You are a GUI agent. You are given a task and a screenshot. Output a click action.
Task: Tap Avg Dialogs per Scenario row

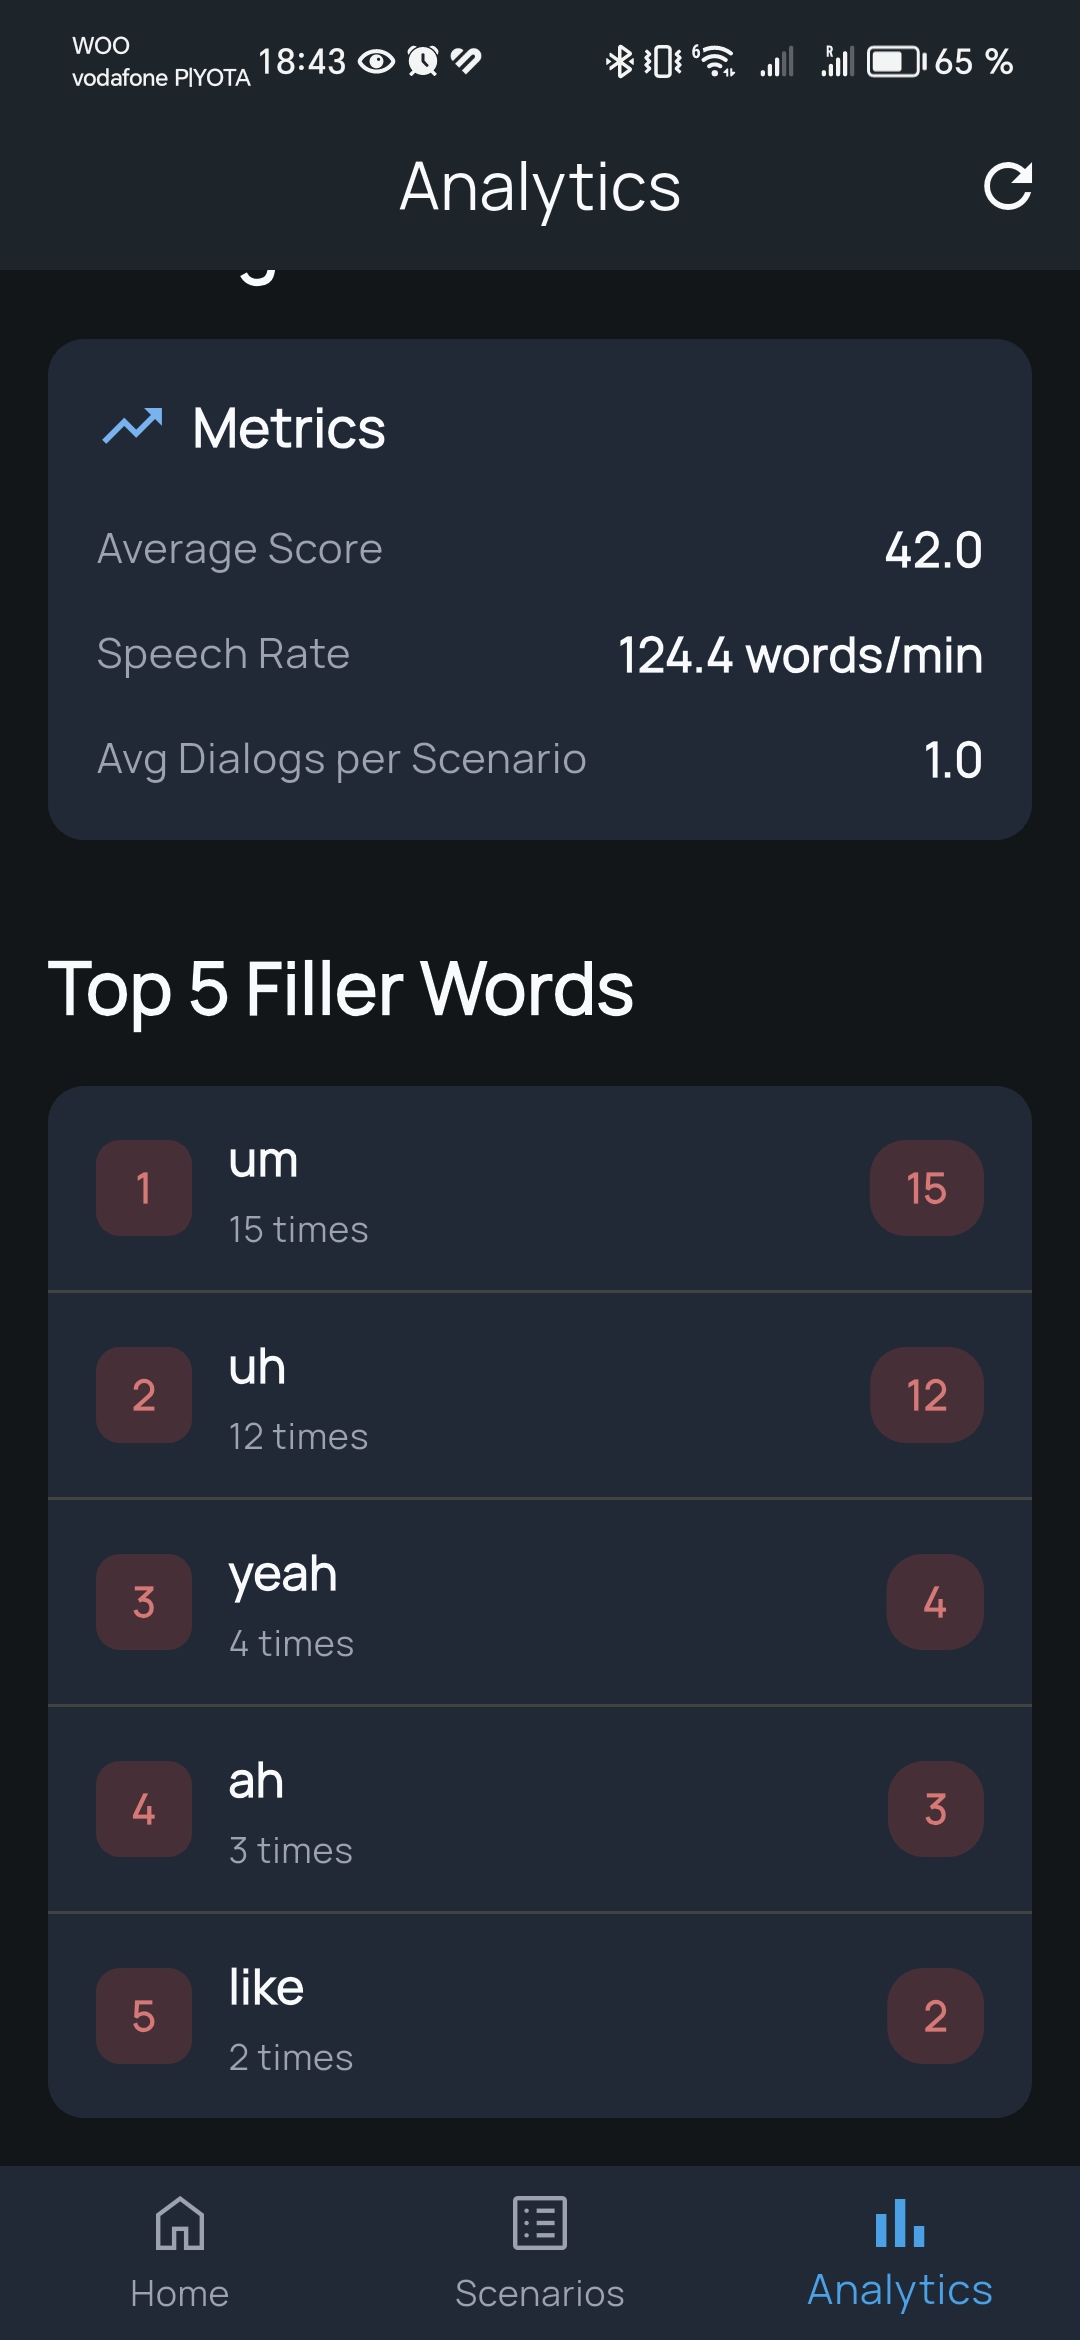(540, 760)
